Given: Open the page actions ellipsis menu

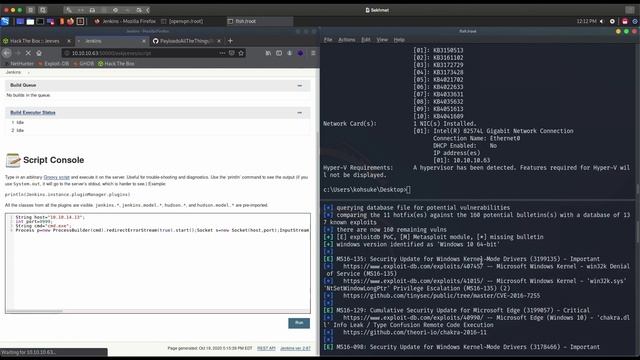Looking at the screenshot, I should 222,53.
